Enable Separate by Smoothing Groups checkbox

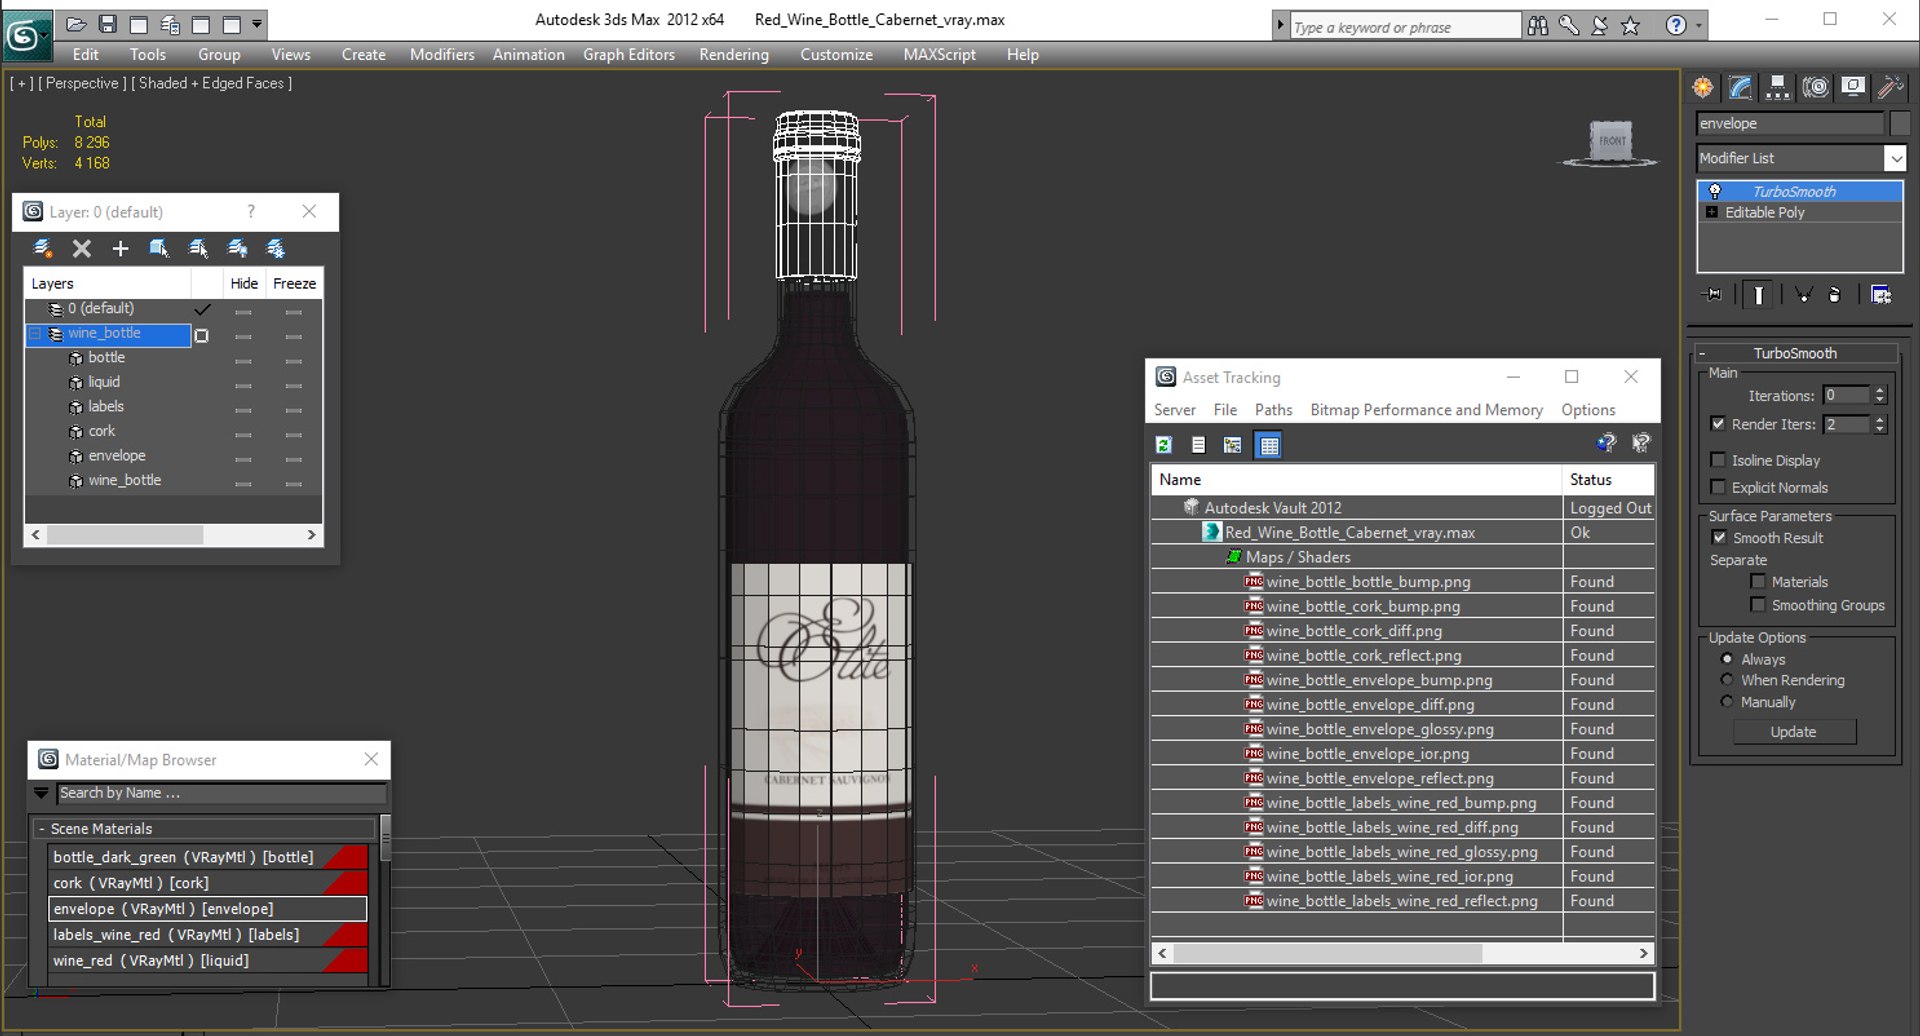(1757, 605)
